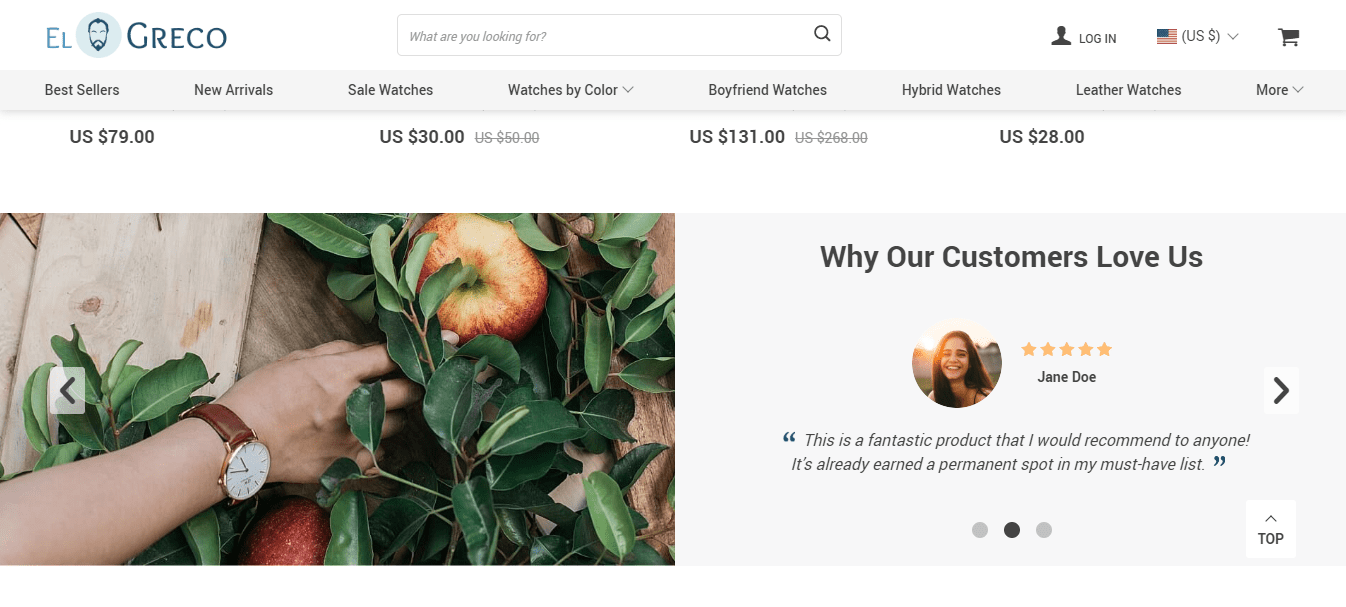The height and width of the screenshot is (607, 1346).
Task: Click the El Greco logo
Action: pos(136,36)
